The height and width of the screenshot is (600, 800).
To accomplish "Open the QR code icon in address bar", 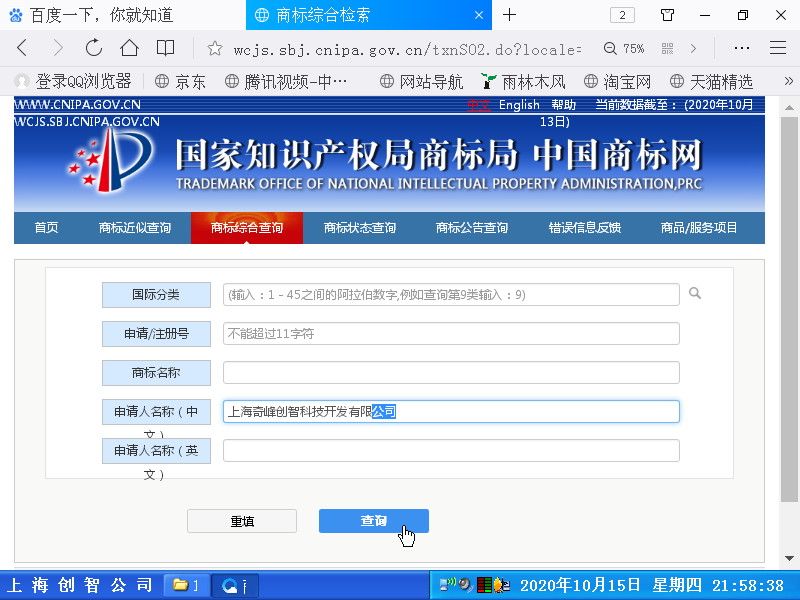I will (667, 48).
